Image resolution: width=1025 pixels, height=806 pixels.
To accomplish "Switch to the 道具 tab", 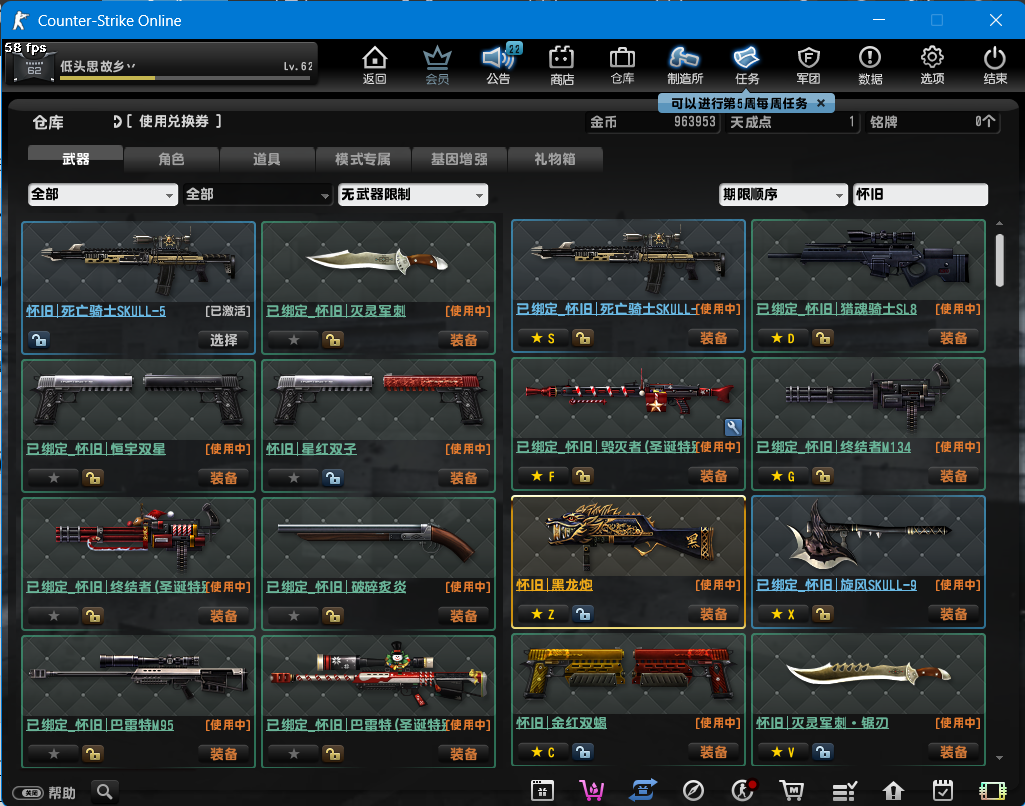I will pos(267,159).
